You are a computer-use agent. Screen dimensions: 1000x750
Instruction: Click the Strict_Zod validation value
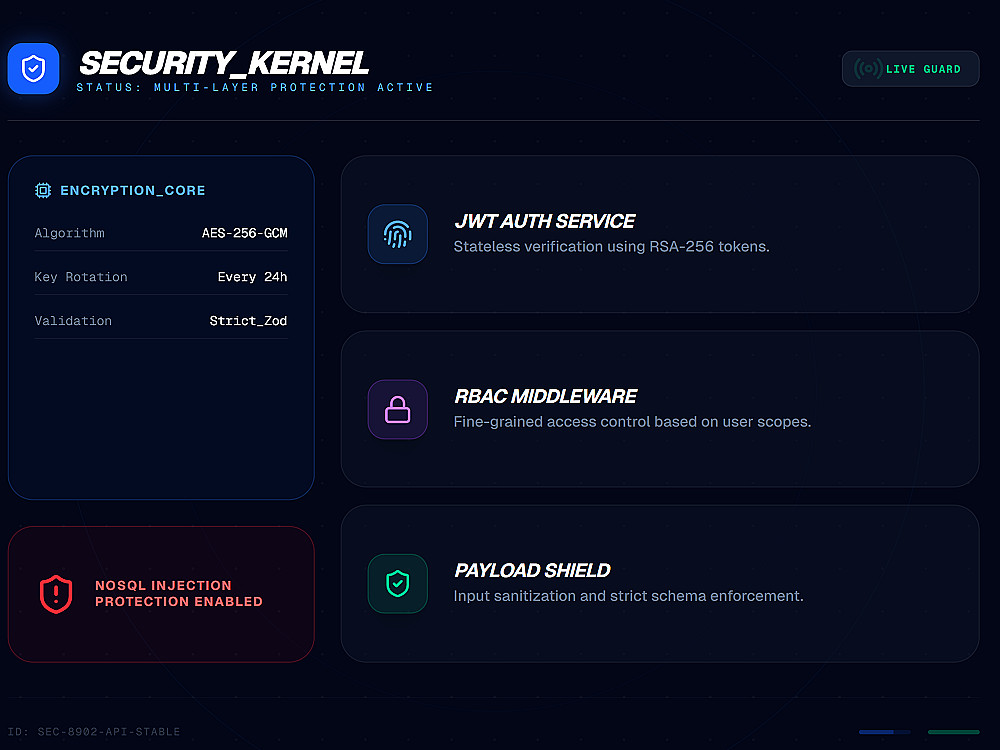(x=248, y=321)
